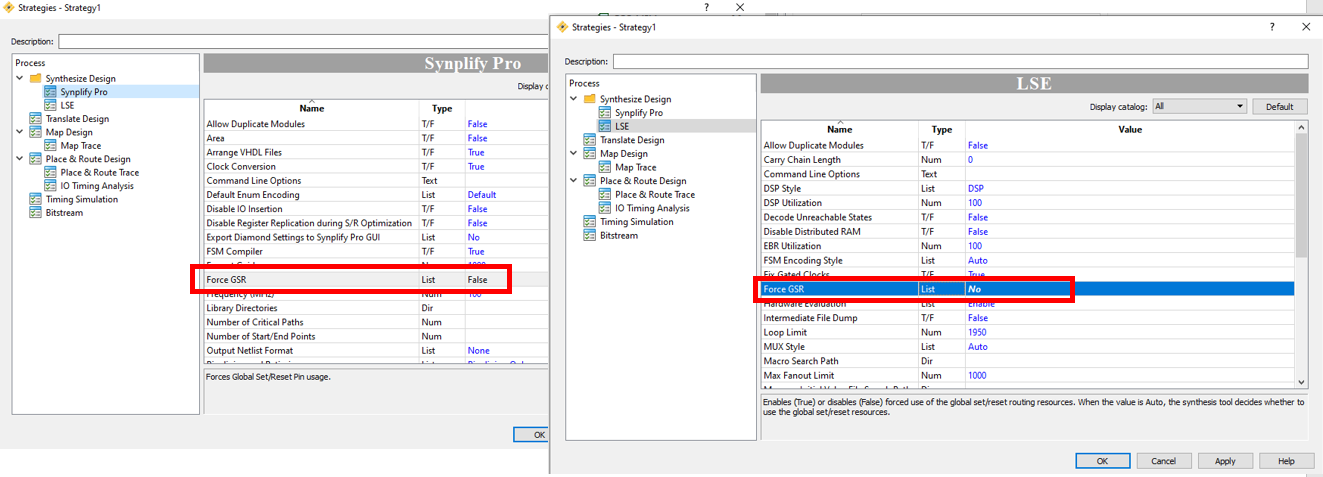Sort by Name column header in LSE table
This screenshot has height=477, width=1323.
[840, 129]
